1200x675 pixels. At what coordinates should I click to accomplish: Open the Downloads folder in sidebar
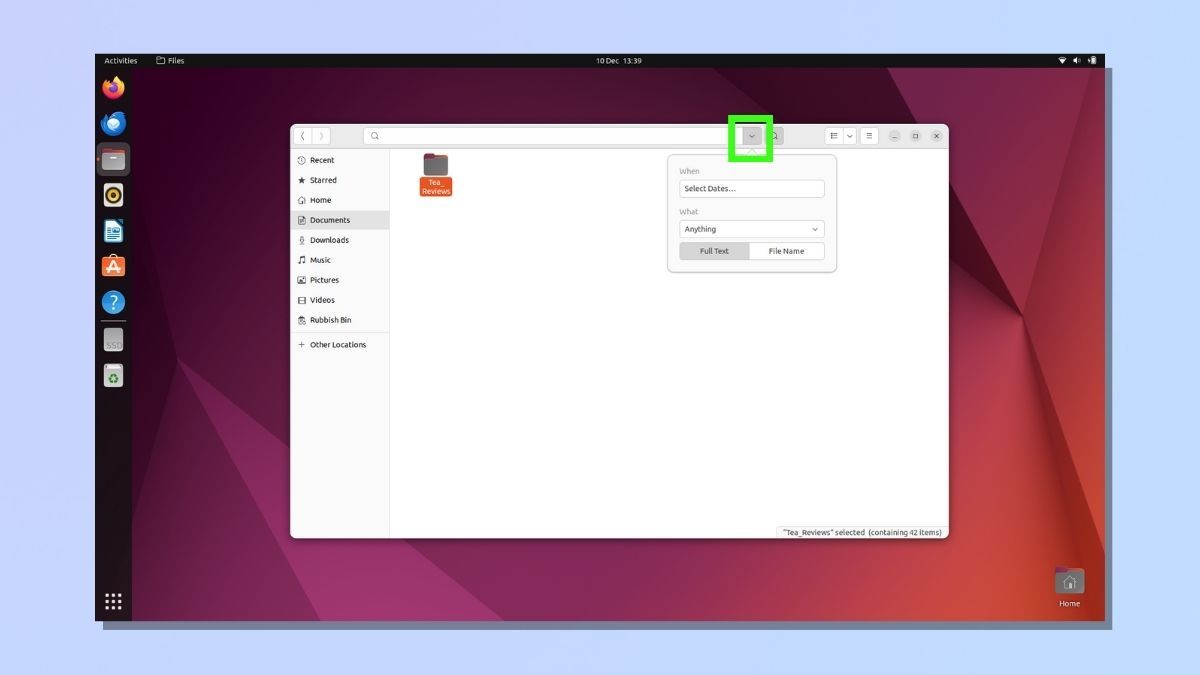303,240
